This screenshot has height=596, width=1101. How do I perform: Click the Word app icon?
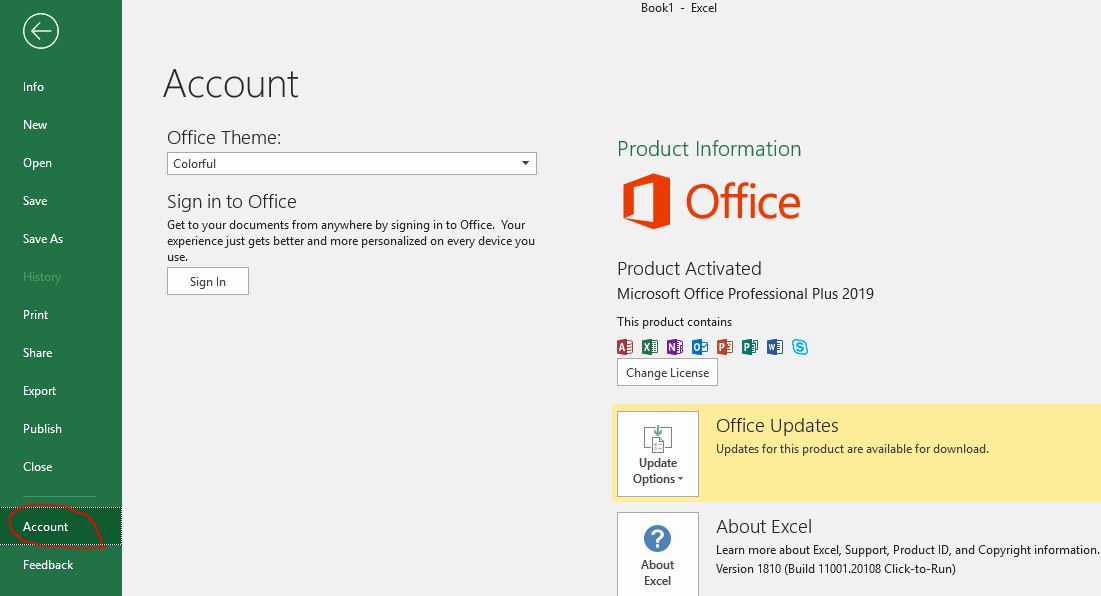[x=774, y=347]
